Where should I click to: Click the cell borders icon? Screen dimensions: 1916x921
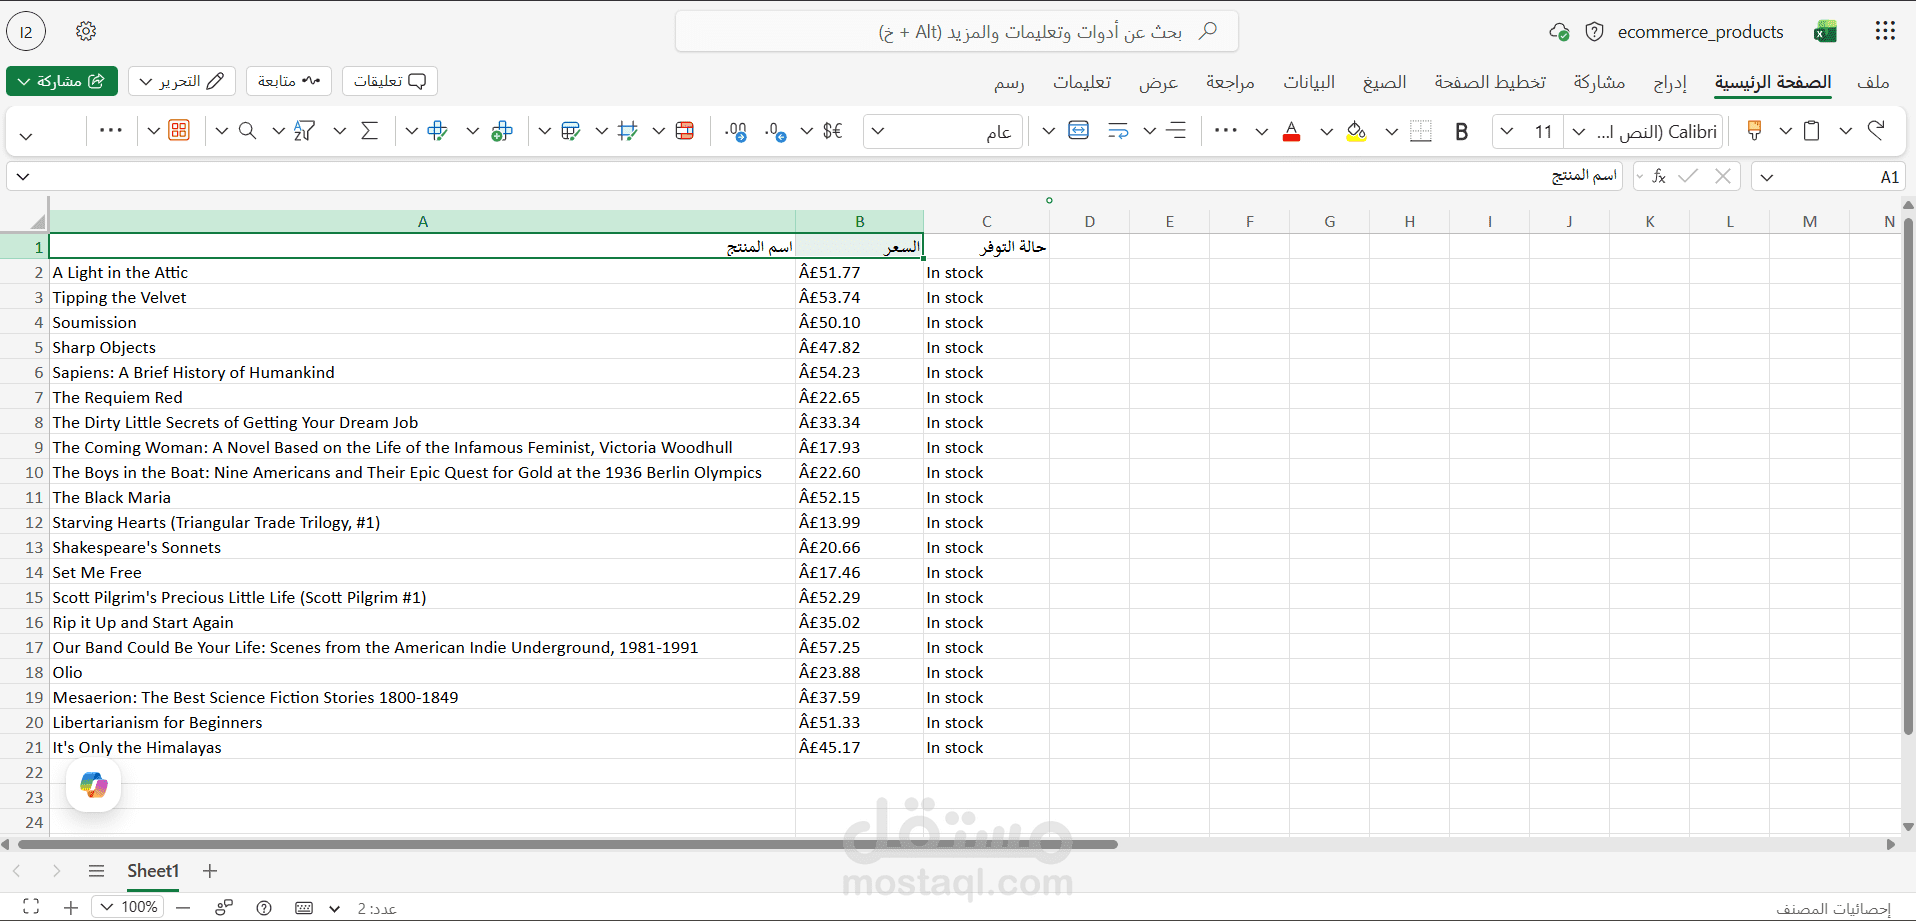coord(1421,131)
